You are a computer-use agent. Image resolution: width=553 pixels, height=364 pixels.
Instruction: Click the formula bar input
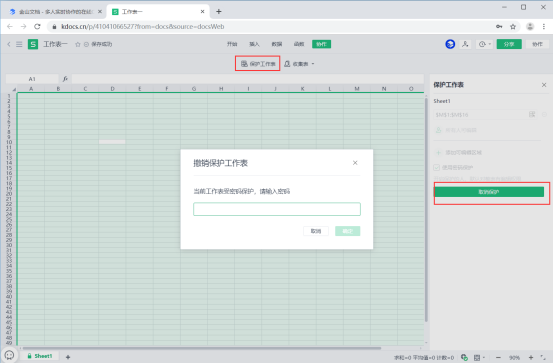pyautogui.click(x=247, y=79)
